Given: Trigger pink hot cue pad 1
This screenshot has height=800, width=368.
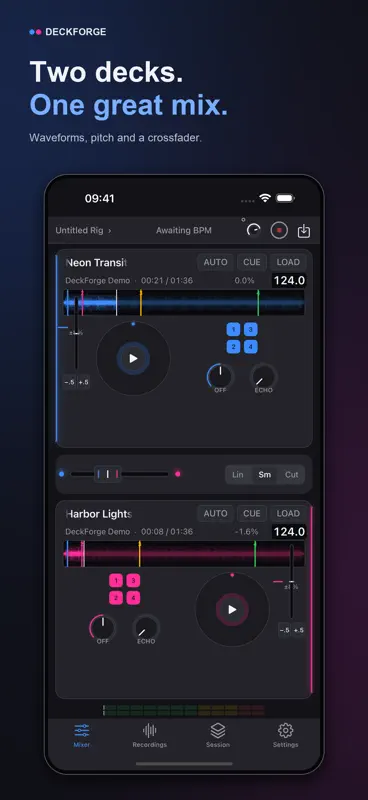Looking at the screenshot, I should click(x=116, y=581).
